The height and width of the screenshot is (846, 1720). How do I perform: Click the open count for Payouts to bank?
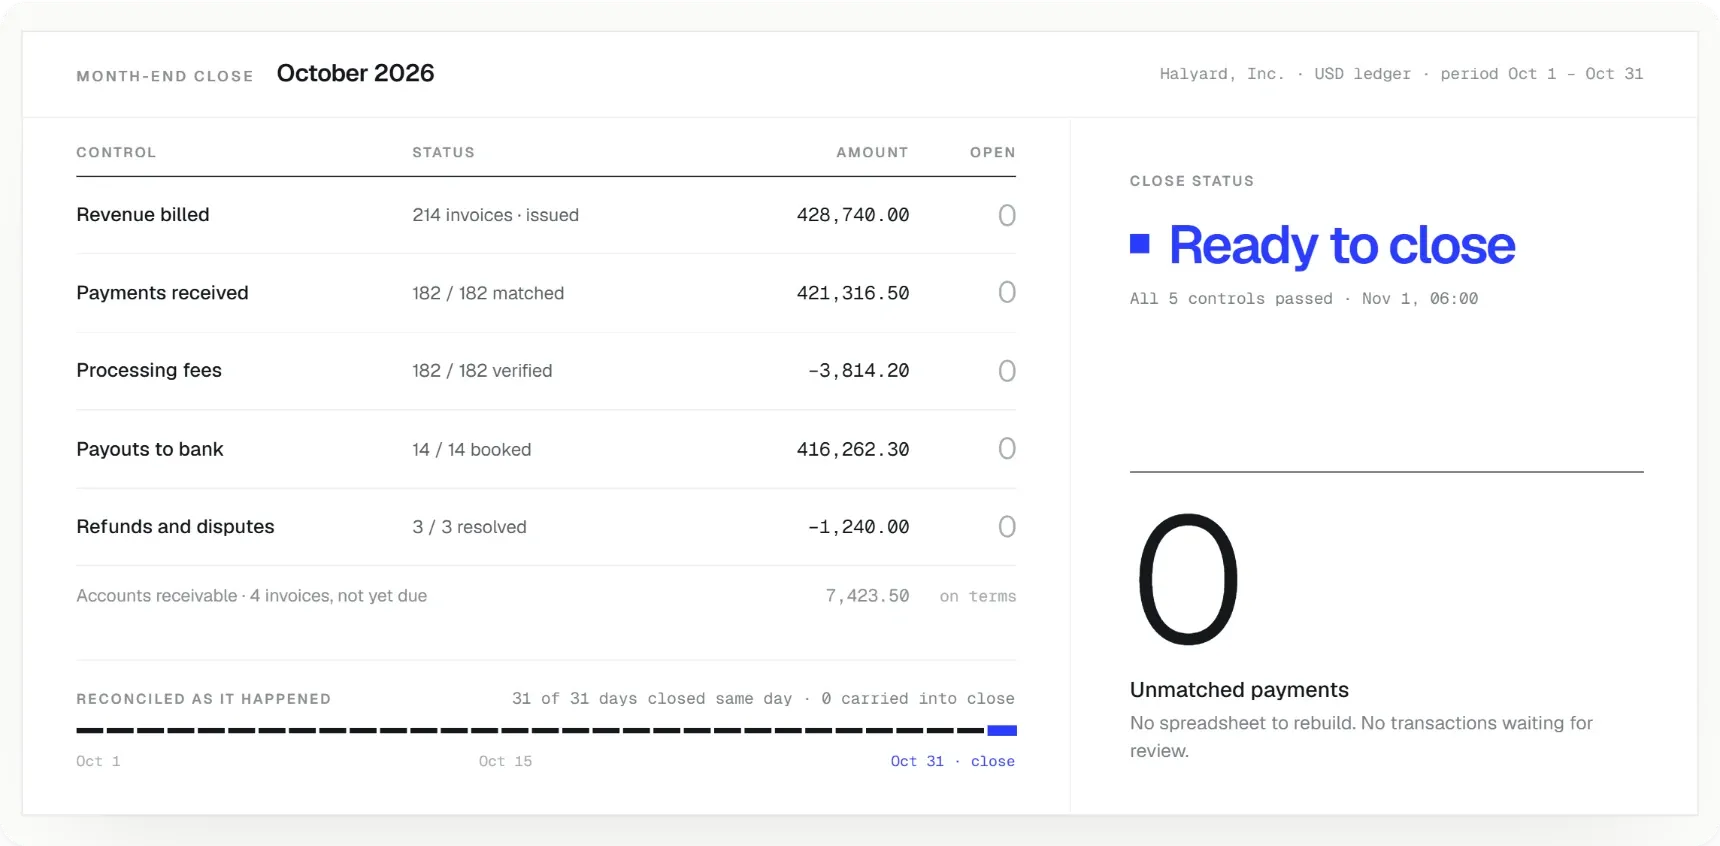tap(1007, 448)
